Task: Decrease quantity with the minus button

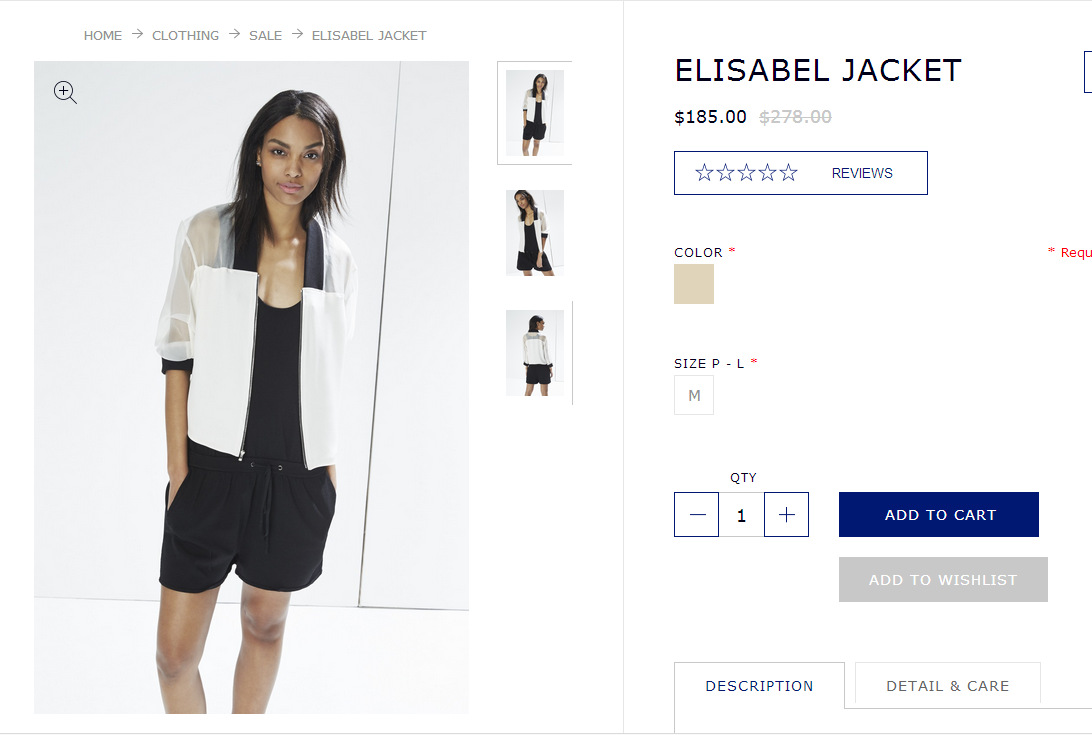Action: pyautogui.click(x=696, y=515)
